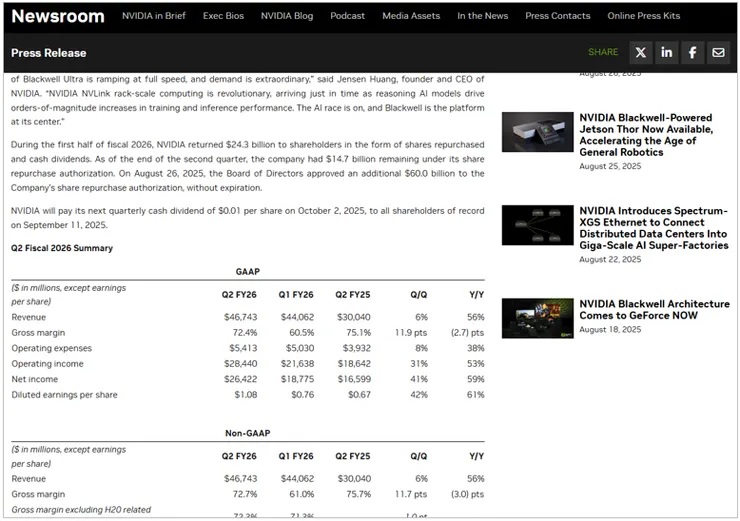Click the 'Diluted earnings per share' row label

65,395
